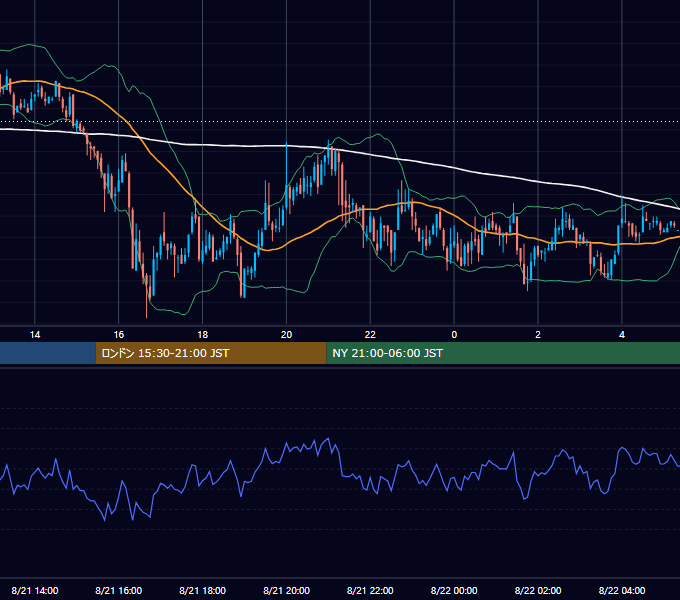This screenshot has height=600, width=680.
Task: Click the 4 hour axis label
Action: (622, 335)
